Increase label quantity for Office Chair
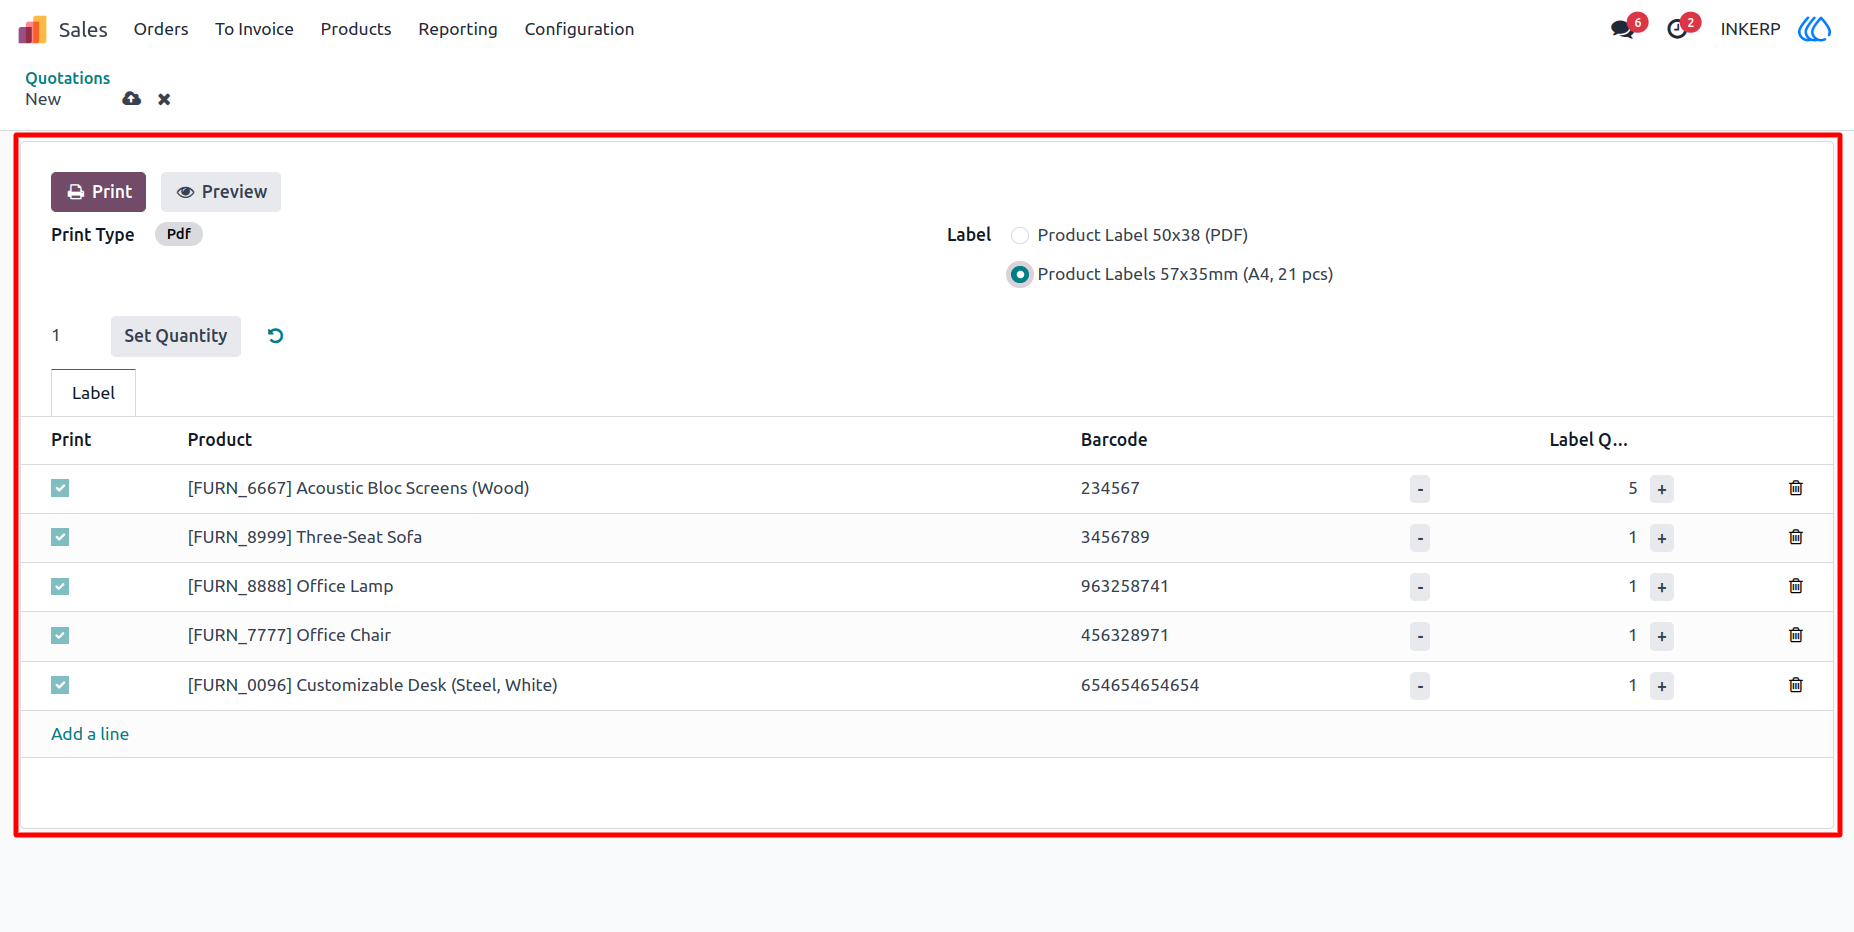Viewport: 1854px width, 932px height. pos(1662,636)
